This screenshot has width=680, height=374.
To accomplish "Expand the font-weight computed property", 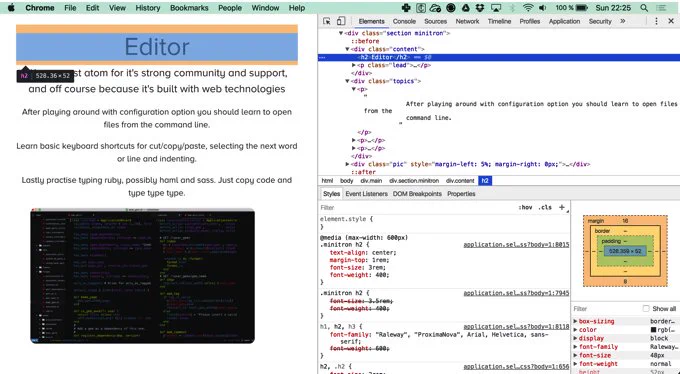I will click(575, 364).
